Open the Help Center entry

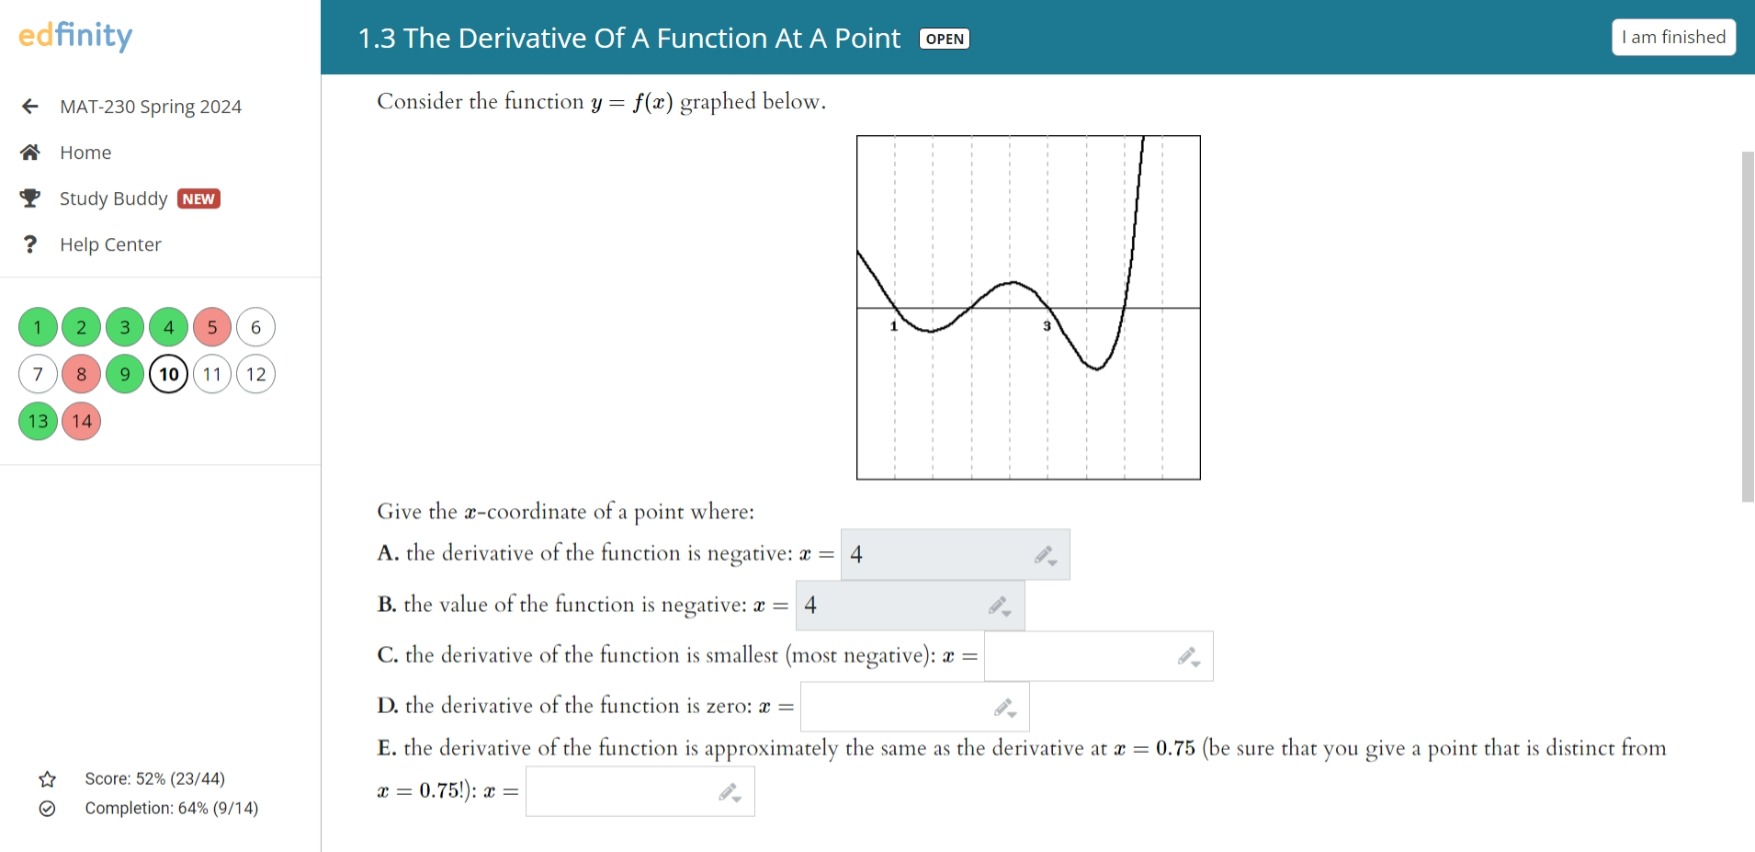(110, 244)
